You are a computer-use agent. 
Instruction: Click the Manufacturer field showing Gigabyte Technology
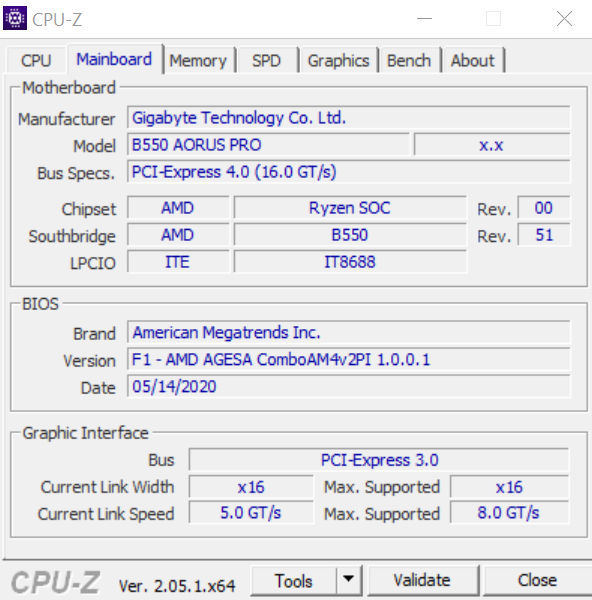coord(349,117)
